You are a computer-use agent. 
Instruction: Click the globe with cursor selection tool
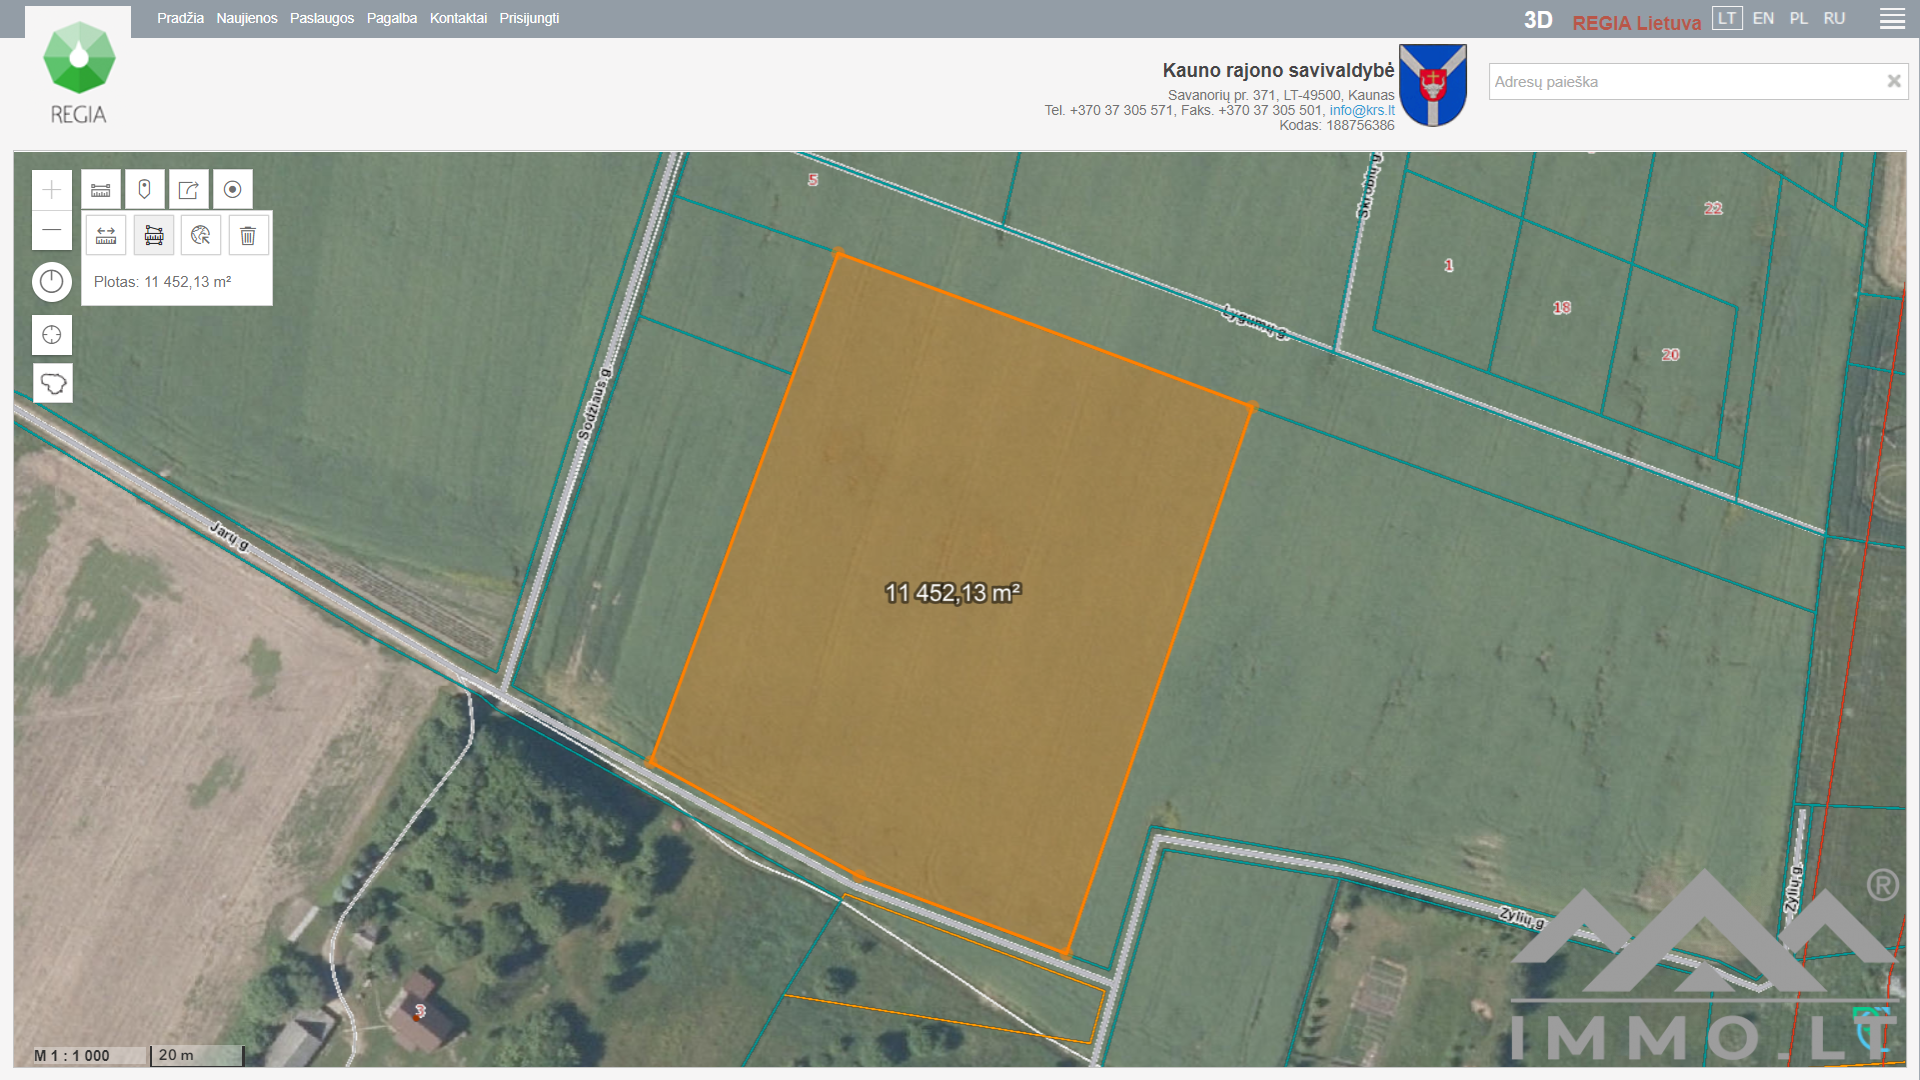point(201,235)
